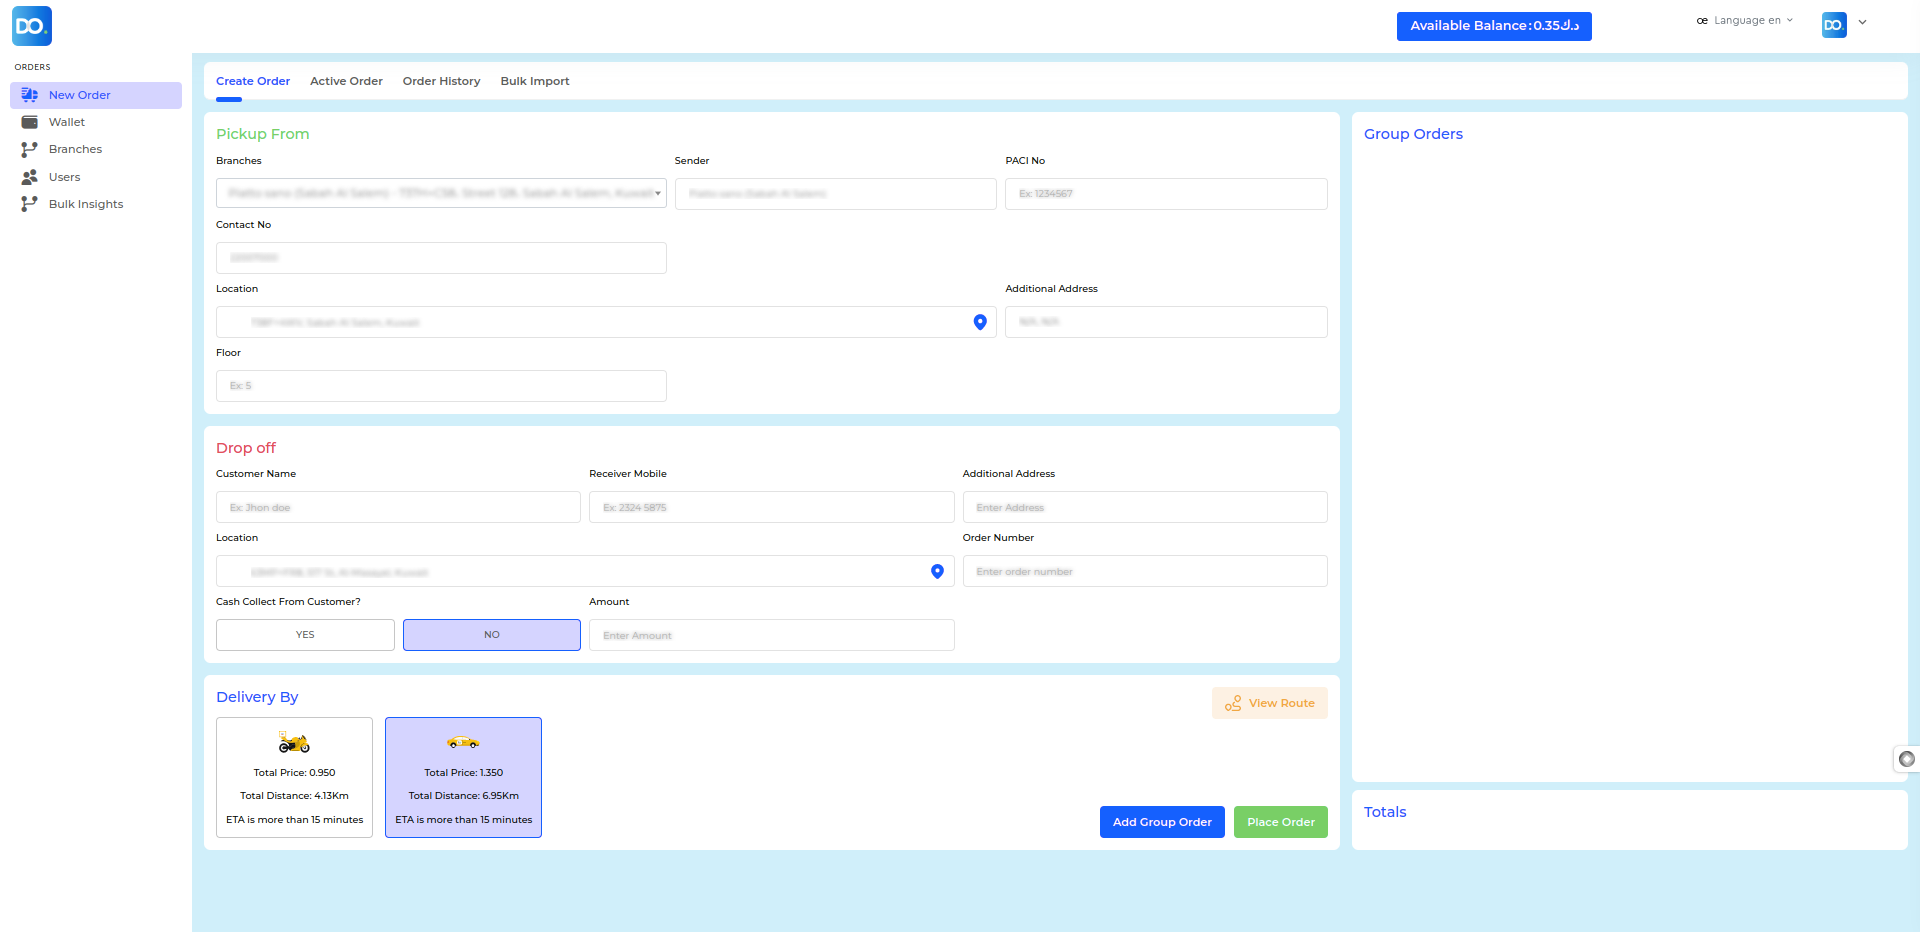Choose motorbike delivery option

pos(294,777)
